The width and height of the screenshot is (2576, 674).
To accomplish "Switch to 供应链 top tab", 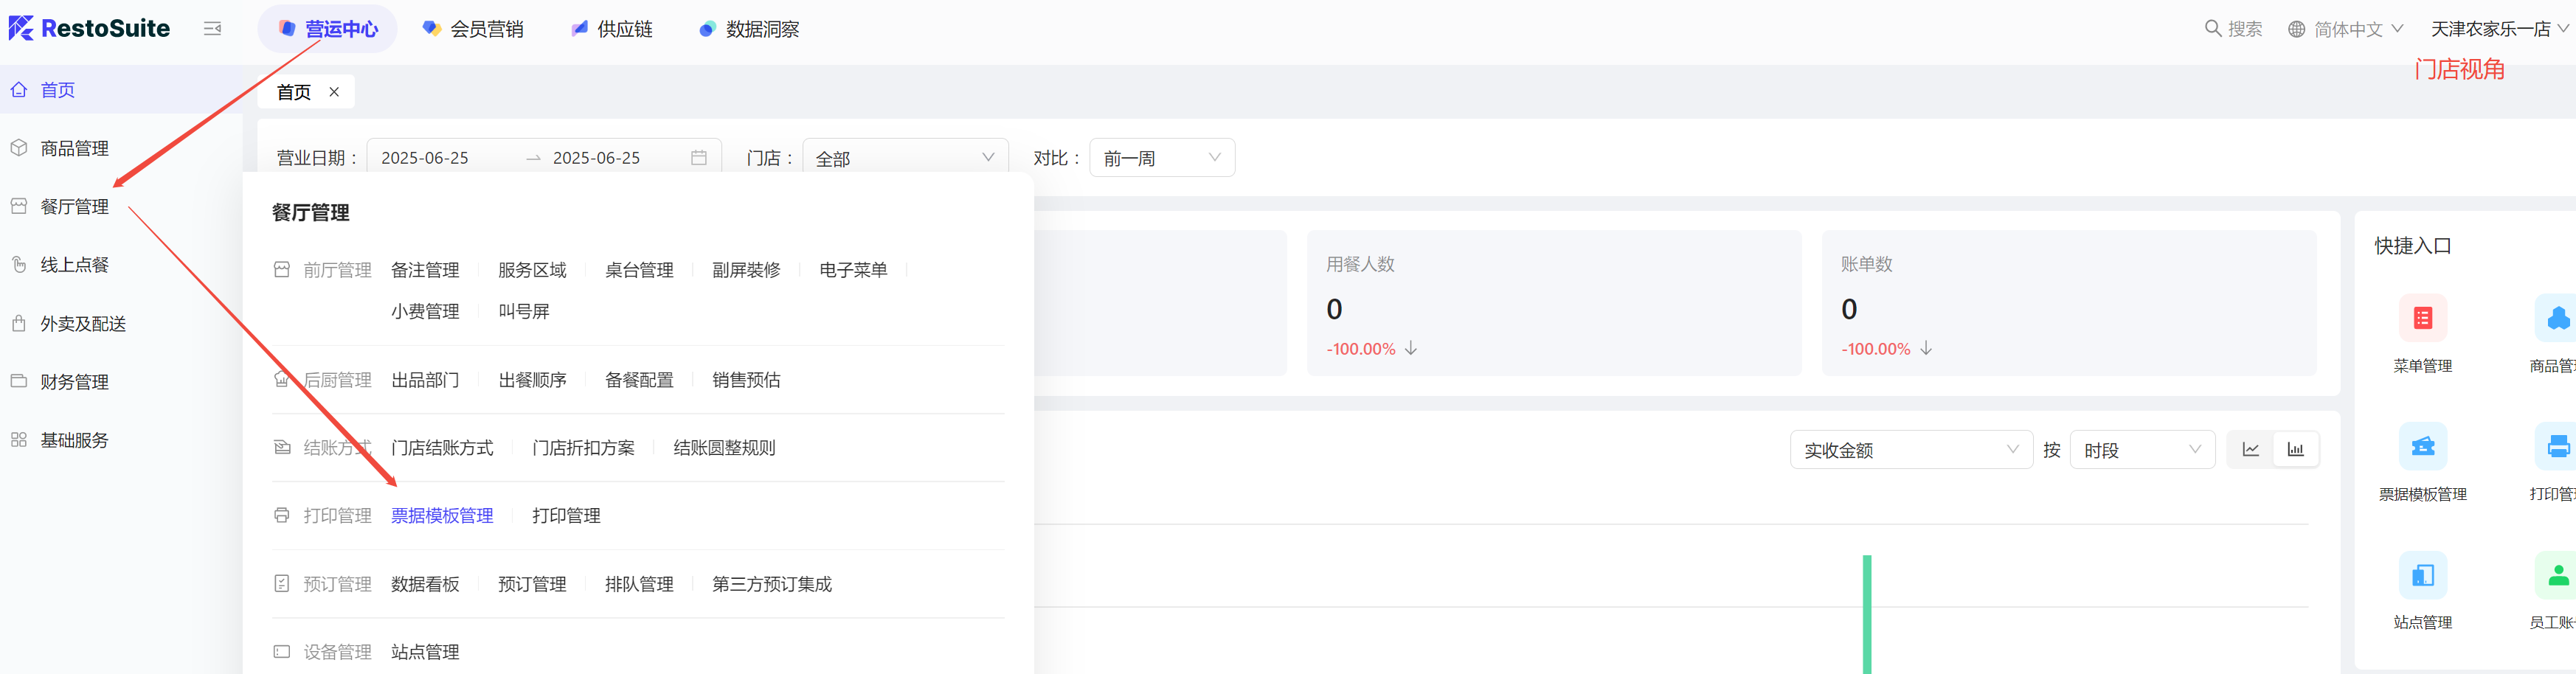I will point(612,29).
